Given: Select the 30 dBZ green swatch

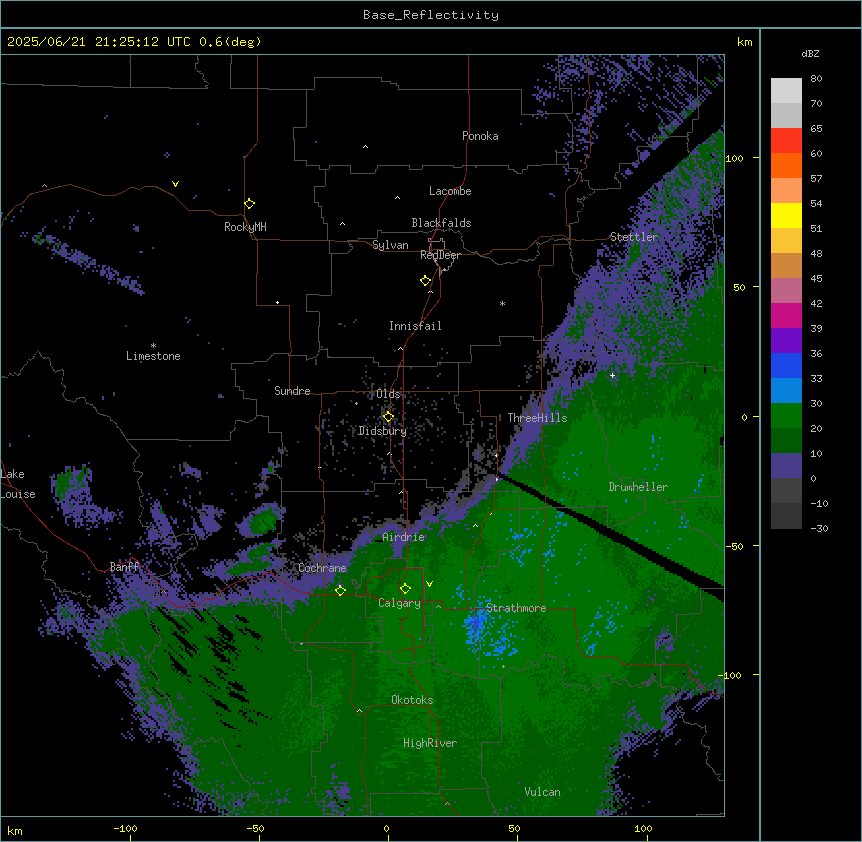Looking at the screenshot, I should click(786, 416).
